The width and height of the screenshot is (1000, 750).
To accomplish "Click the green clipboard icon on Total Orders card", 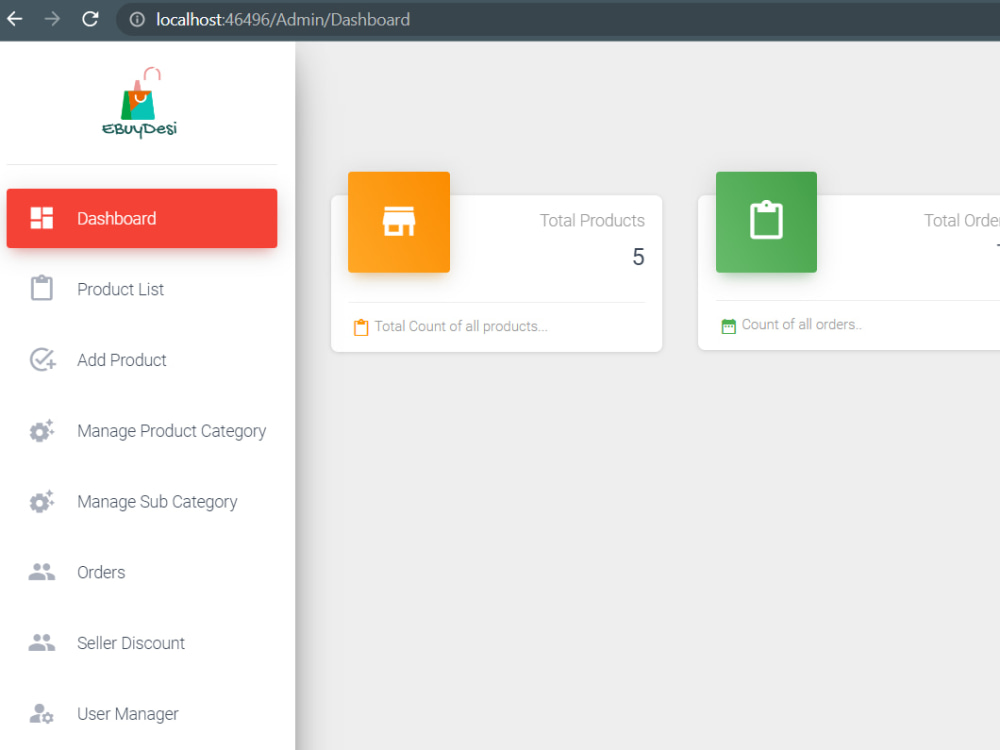I will coord(766,222).
